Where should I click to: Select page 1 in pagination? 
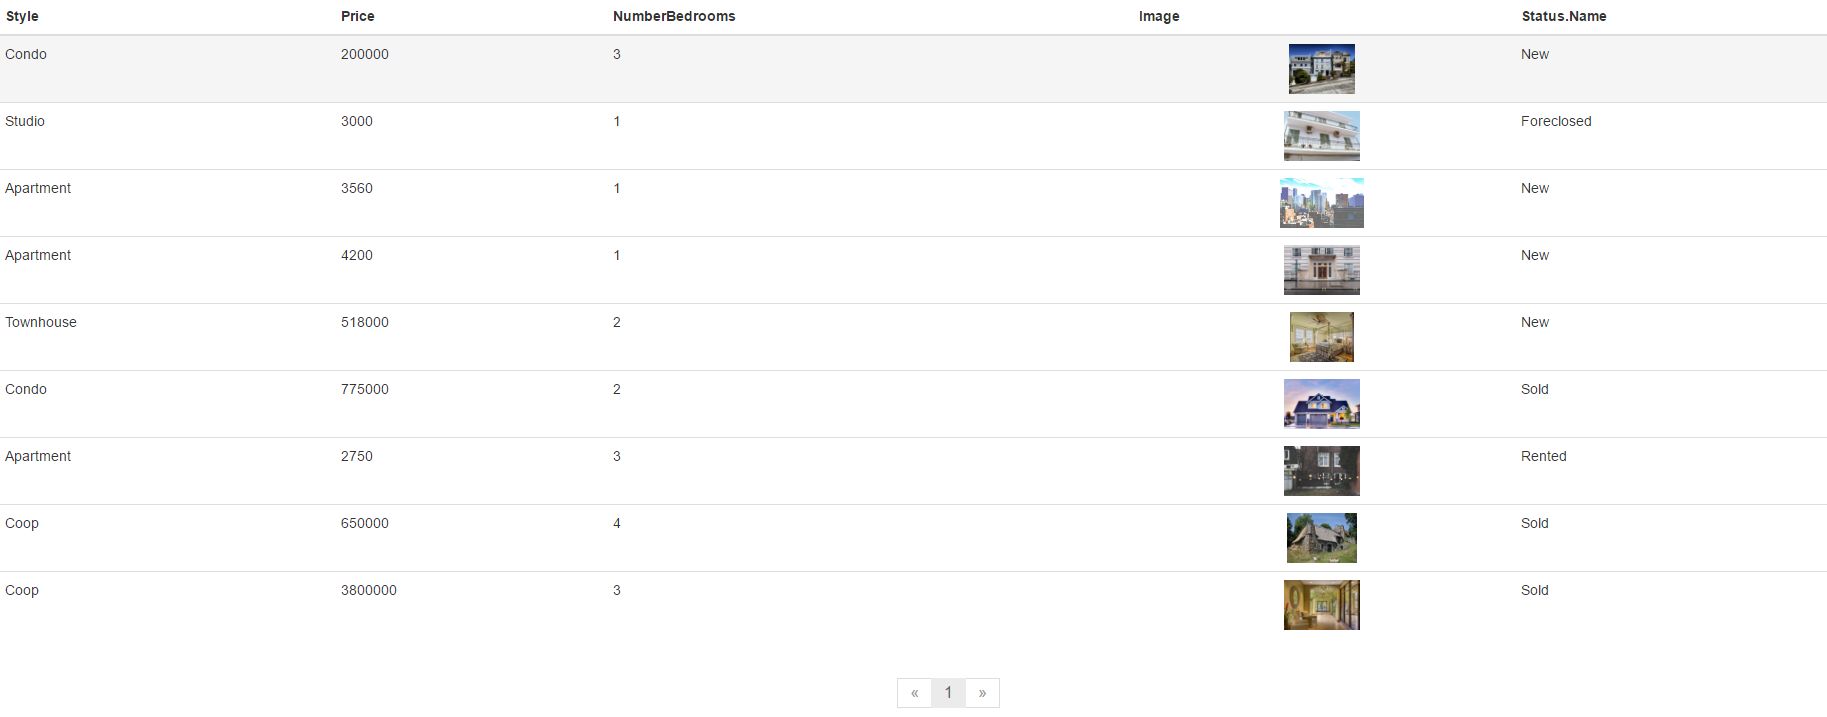pos(948,693)
